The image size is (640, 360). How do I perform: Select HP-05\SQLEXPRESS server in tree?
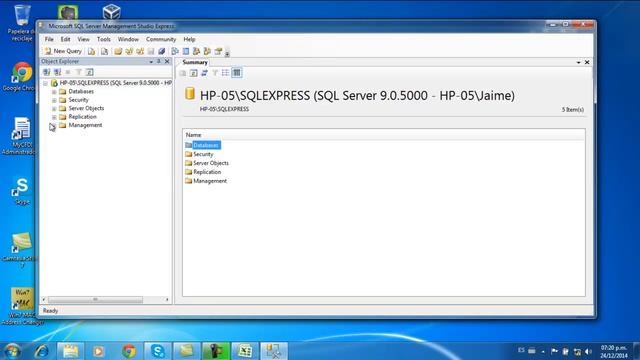point(116,83)
